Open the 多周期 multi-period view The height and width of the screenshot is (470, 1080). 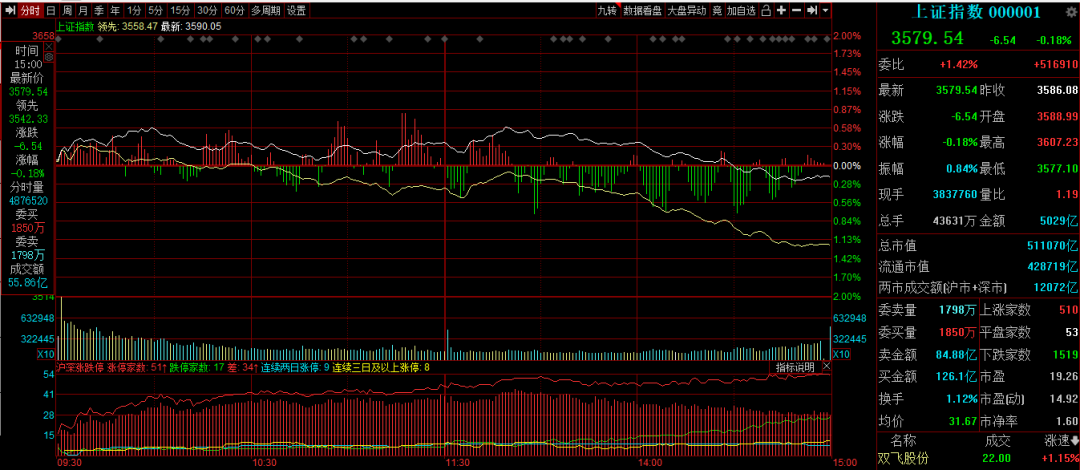265,10
